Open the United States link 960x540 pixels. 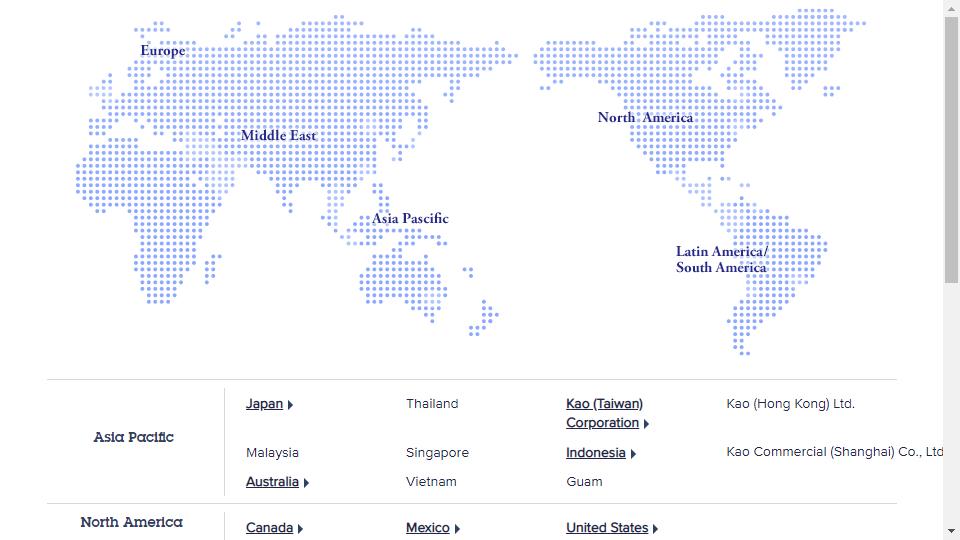point(606,528)
